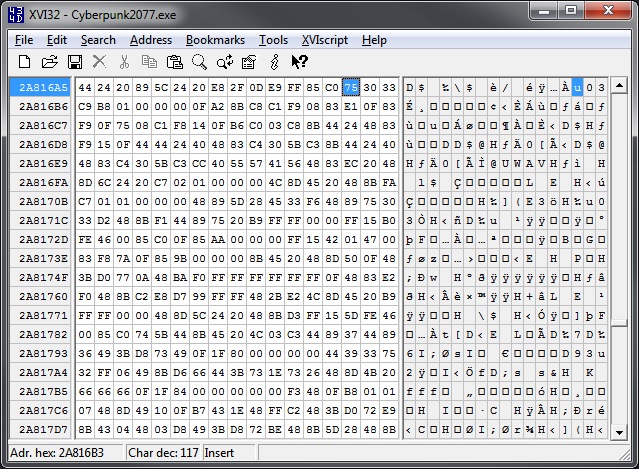Click the Replace toolbar icon
Screen dimensions: 639x469
pyautogui.click(x=225, y=62)
